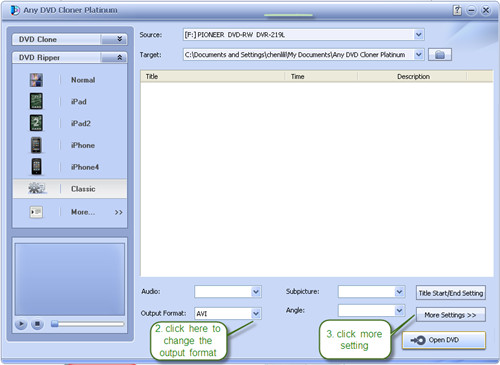
Task: Click Title Start/End Setting button
Action: 451,293
